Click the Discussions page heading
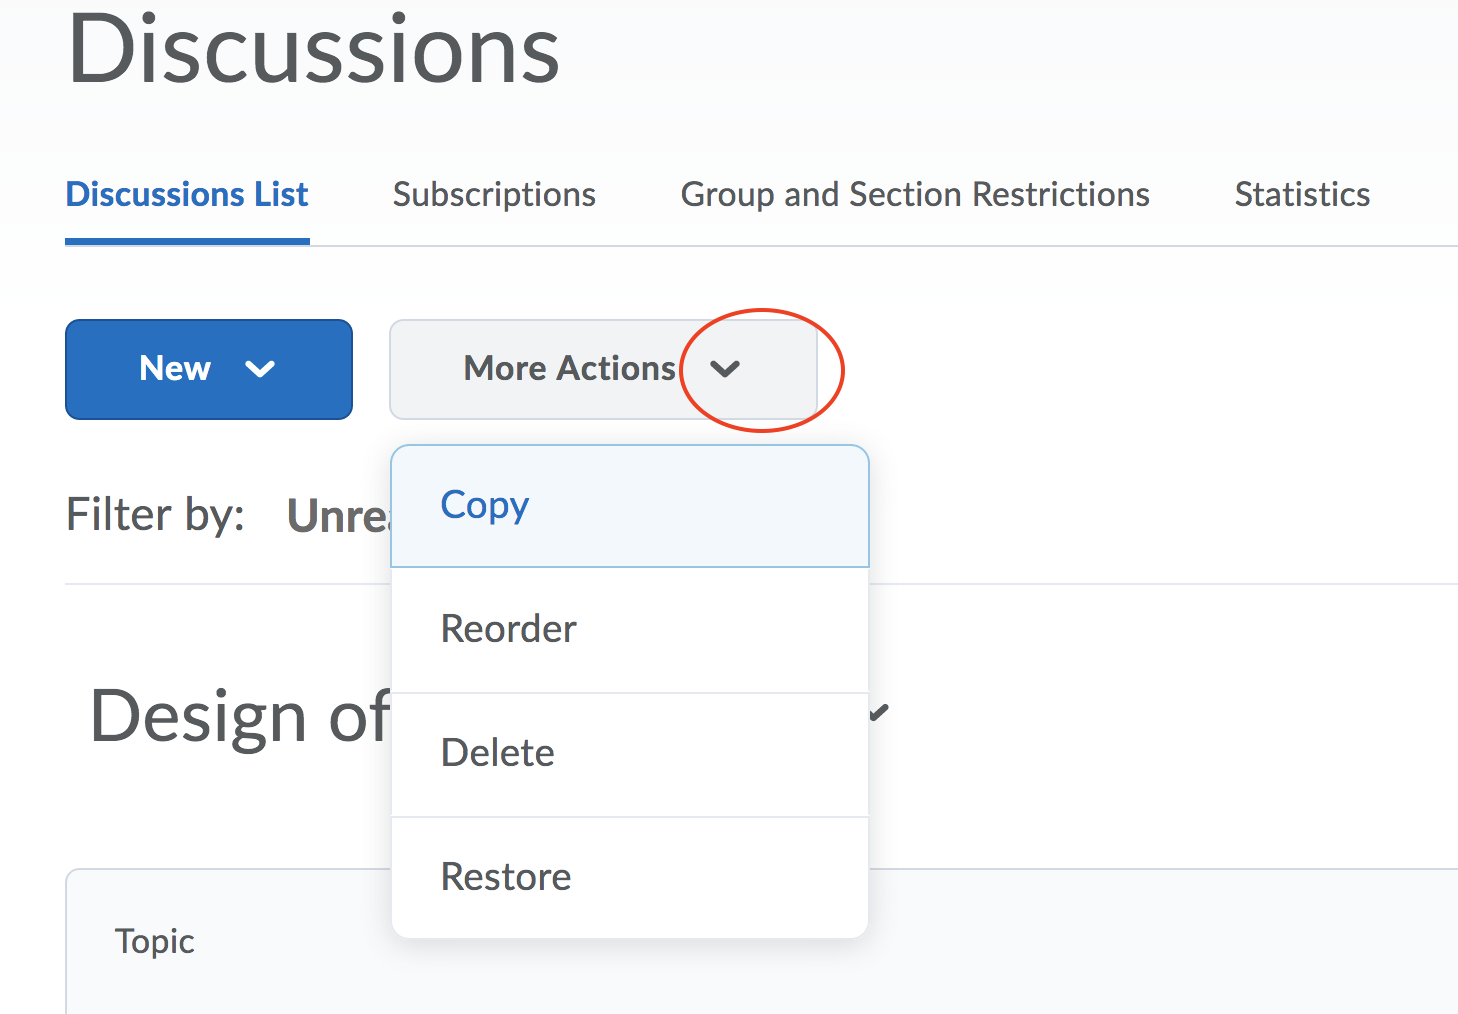This screenshot has width=1458, height=1014. [x=313, y=50]
